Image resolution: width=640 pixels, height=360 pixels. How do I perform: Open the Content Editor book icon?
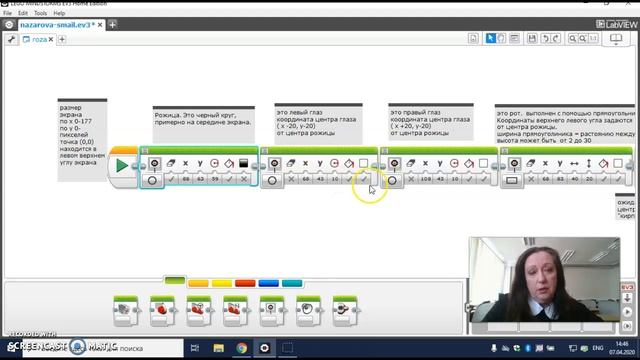click(616, 39)
